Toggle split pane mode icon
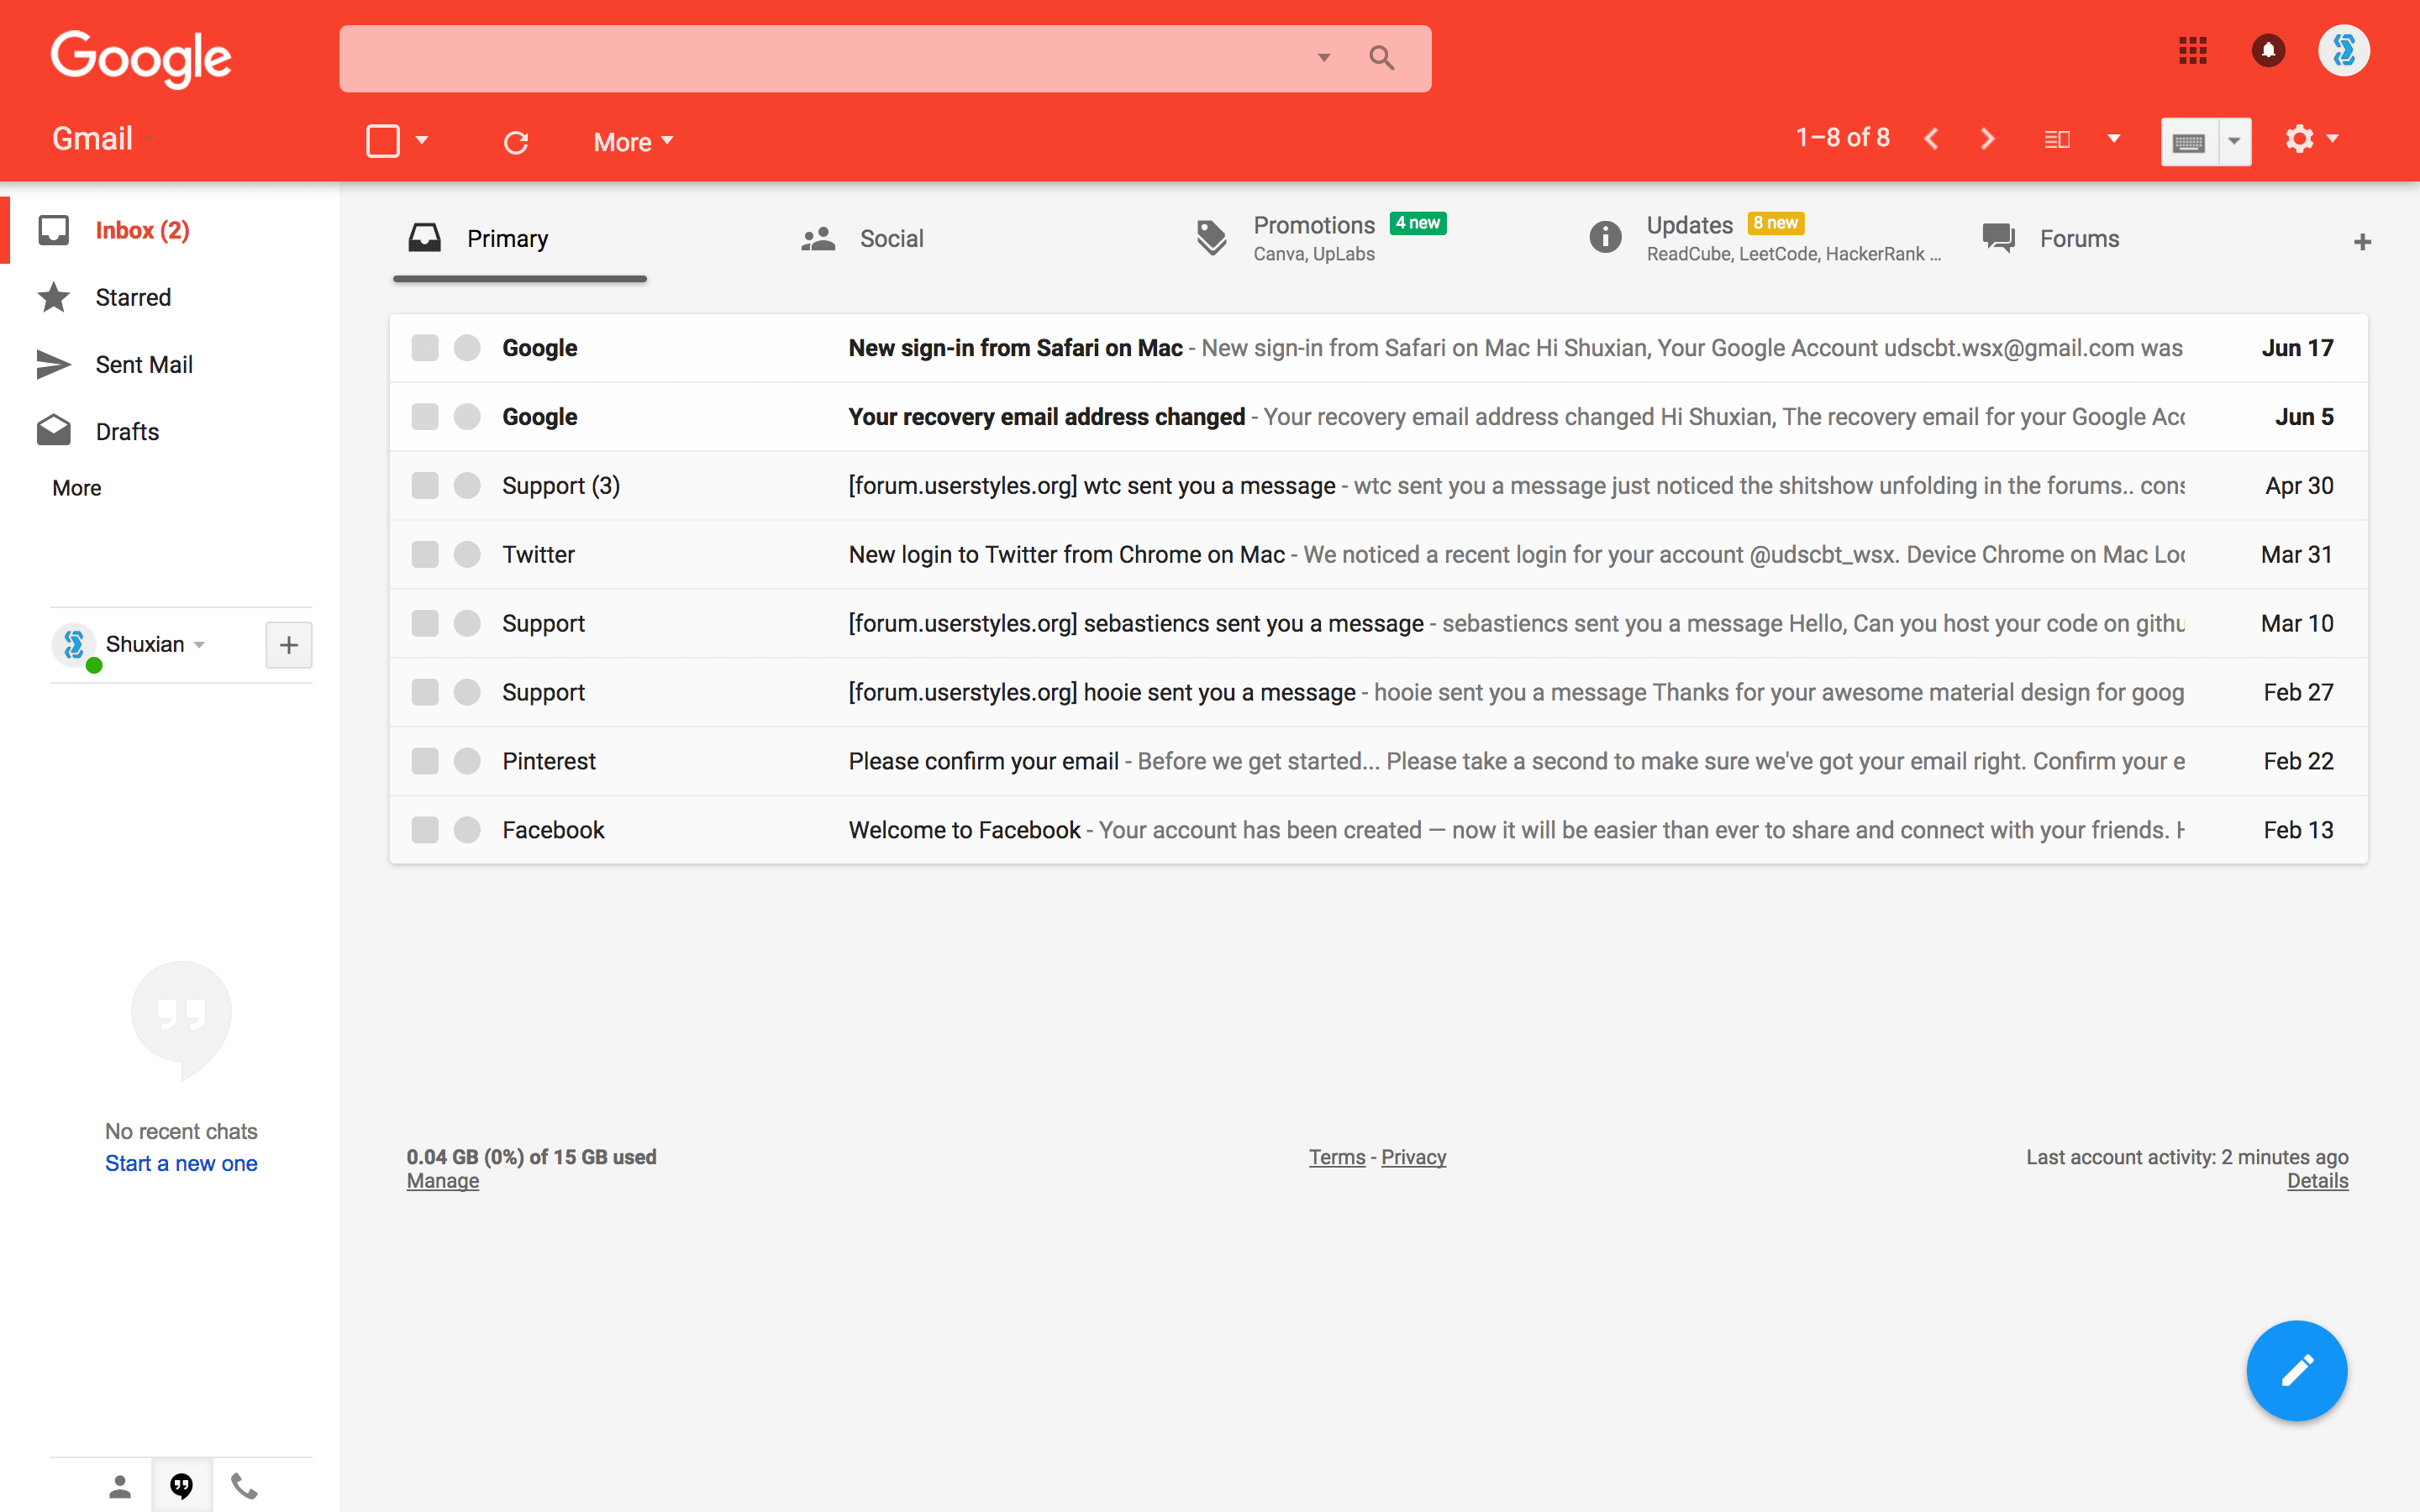 (x=2057, y=139)
